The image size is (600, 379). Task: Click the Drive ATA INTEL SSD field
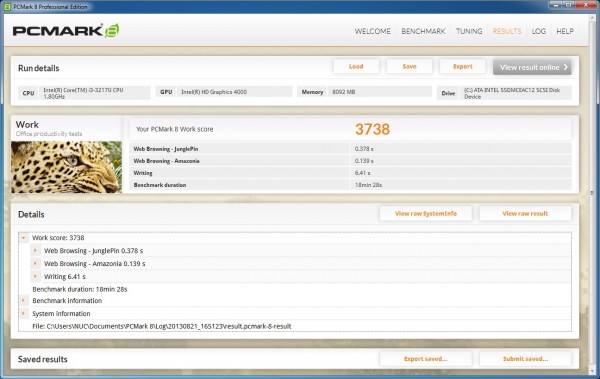[504, 93]
